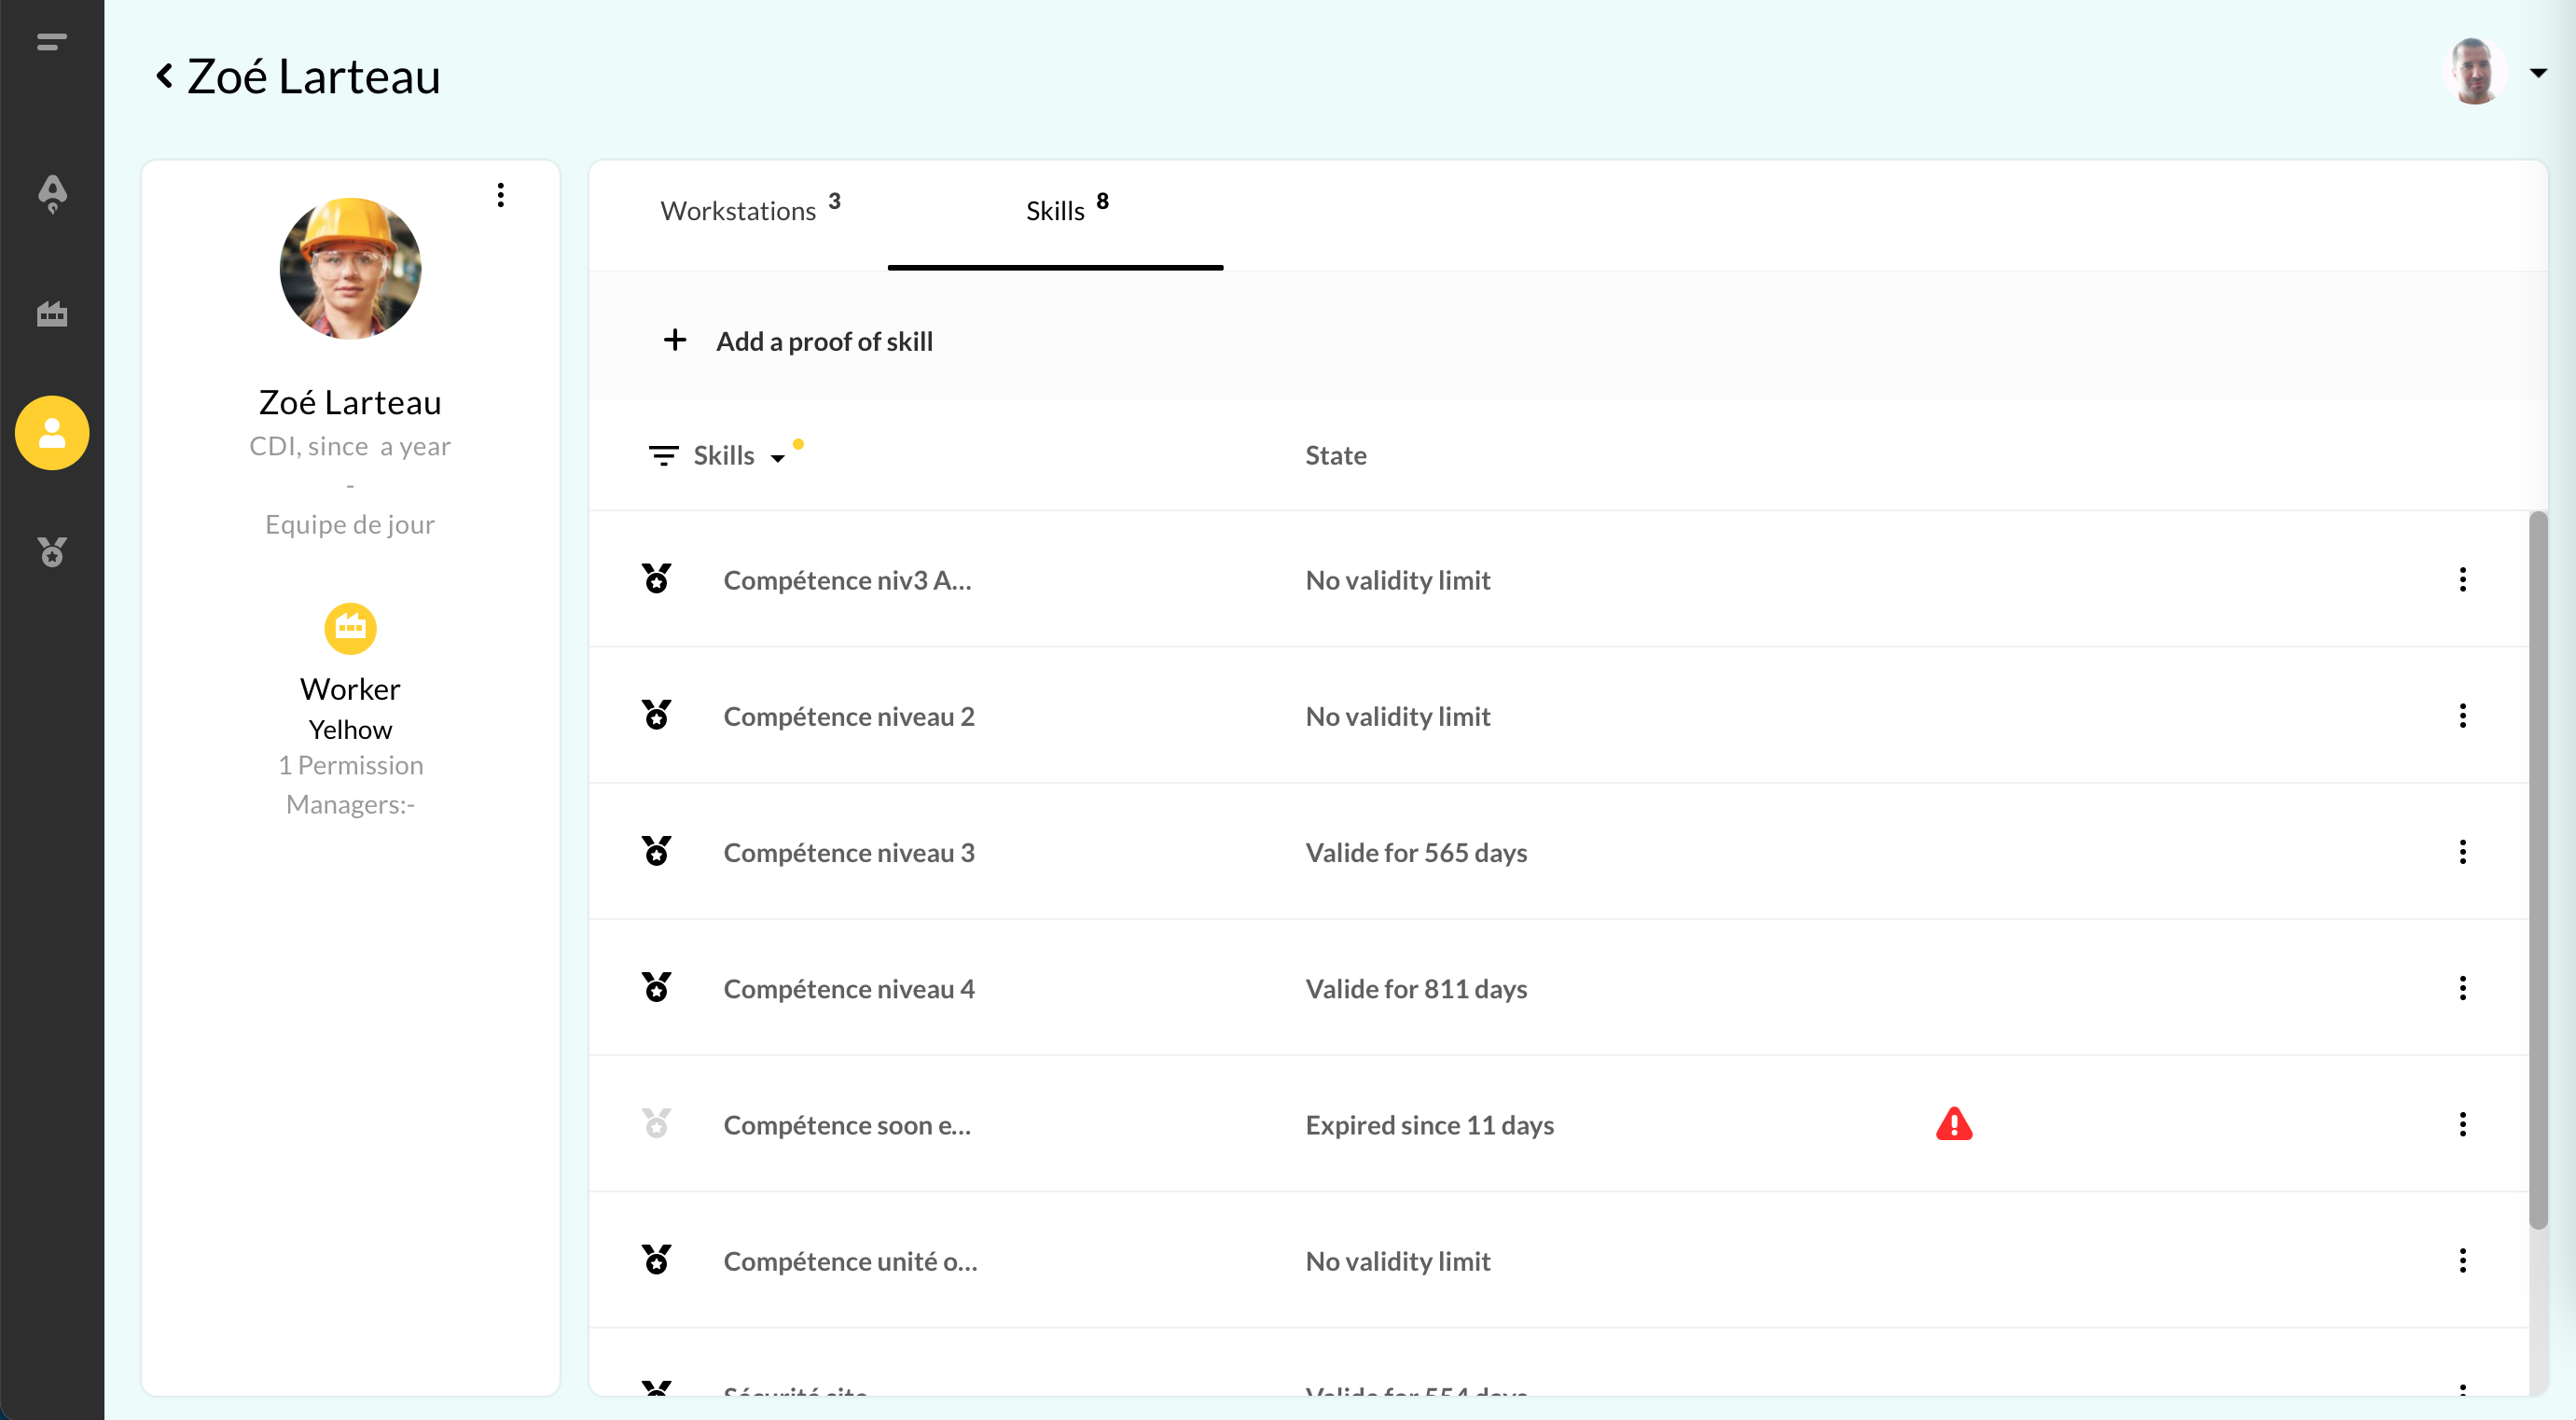Screen dimensions: 2576x1420
Task: Select the factory icon in the sidebar
Action: [x=52, y=313]
